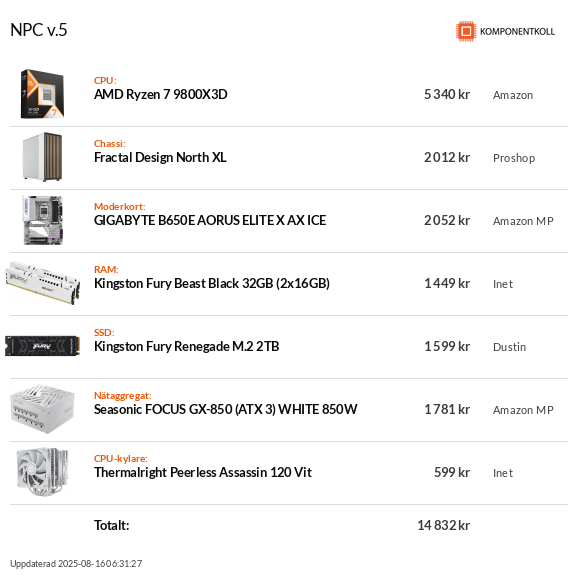Select the Fractal Design North XL case image
The image size is (577, 577).
pyautogui.click(x=42, y=157)
